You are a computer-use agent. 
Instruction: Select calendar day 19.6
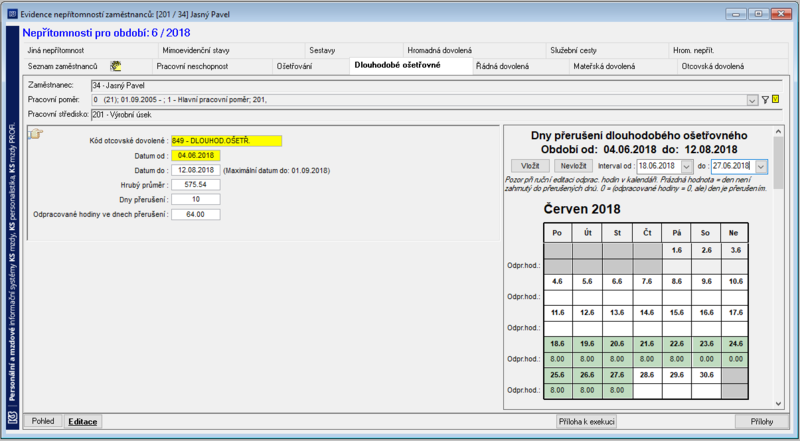point(587,344)
